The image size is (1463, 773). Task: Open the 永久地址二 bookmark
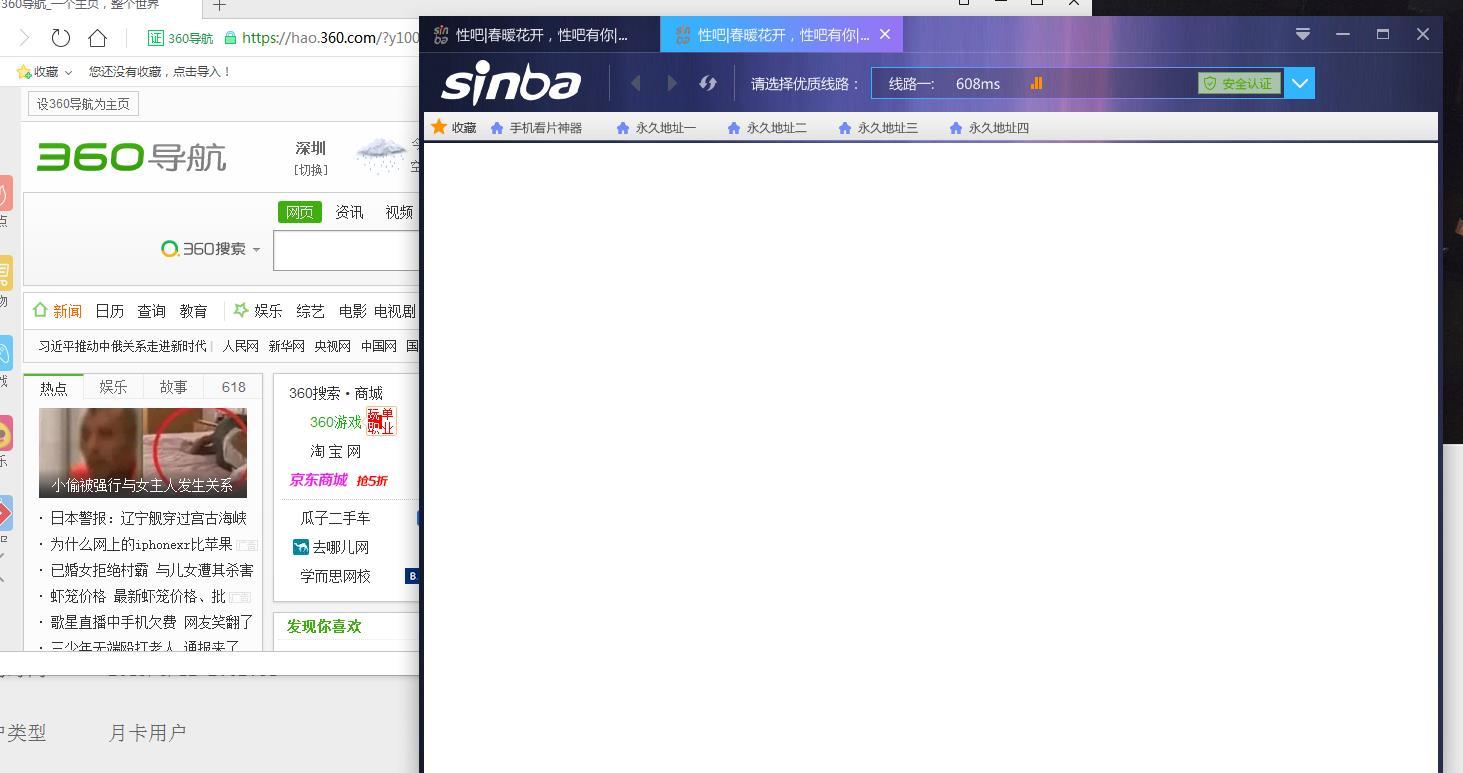pos(767,128)
